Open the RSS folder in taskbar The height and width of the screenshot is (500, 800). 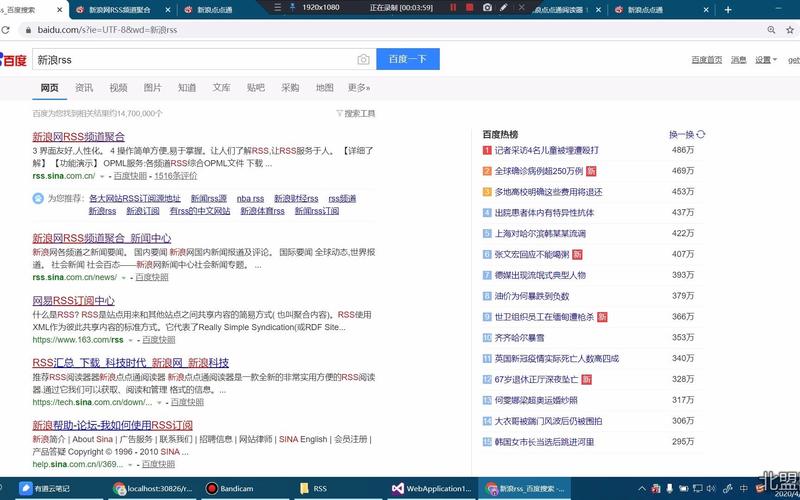[313, 488]
